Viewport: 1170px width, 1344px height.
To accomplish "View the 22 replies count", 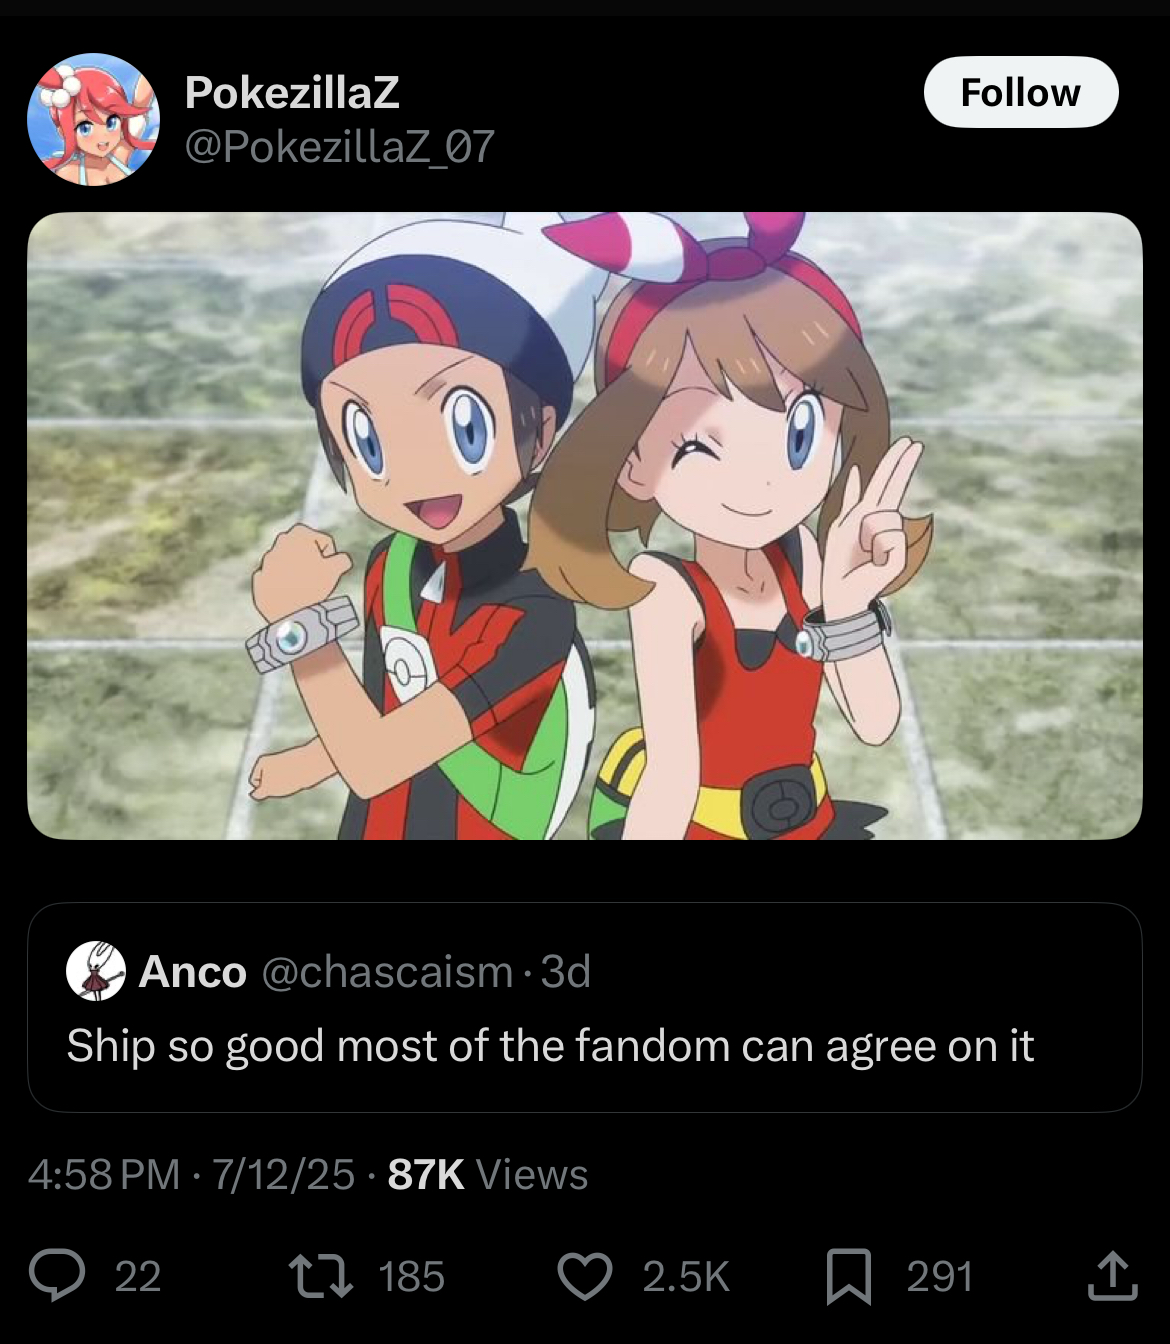I will click(x=138, y=1277).
